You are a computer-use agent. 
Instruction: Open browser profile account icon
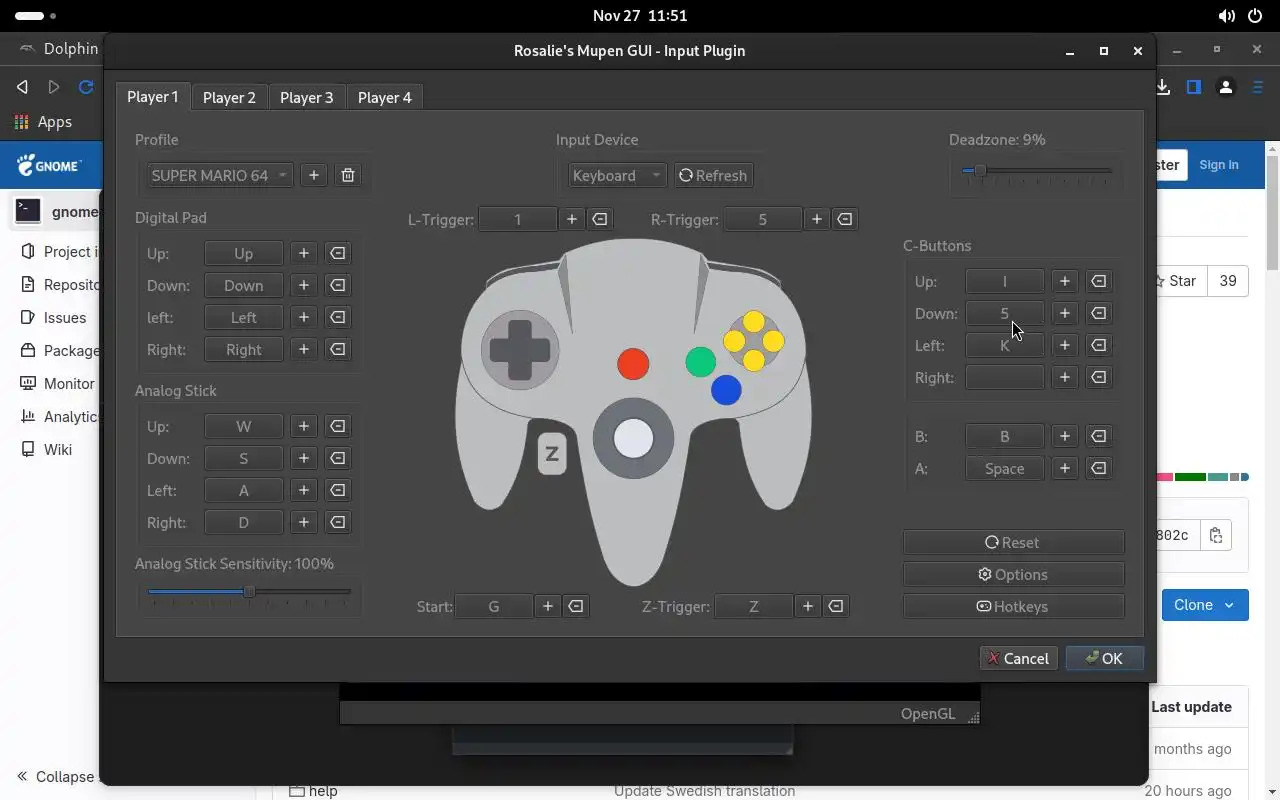[1226, 87]
